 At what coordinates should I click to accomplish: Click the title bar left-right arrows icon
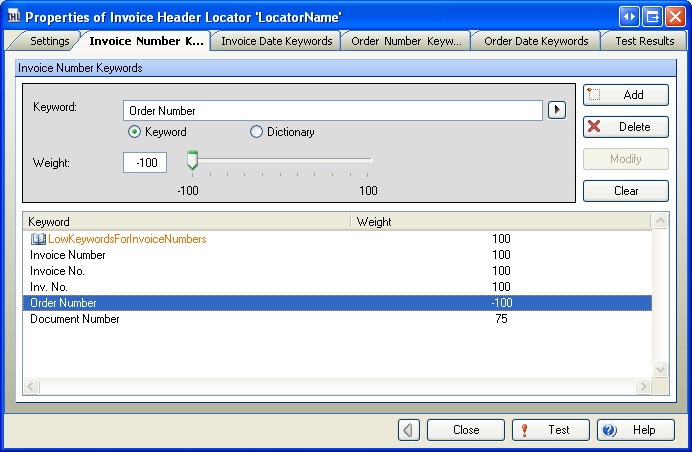pos(629,16)
